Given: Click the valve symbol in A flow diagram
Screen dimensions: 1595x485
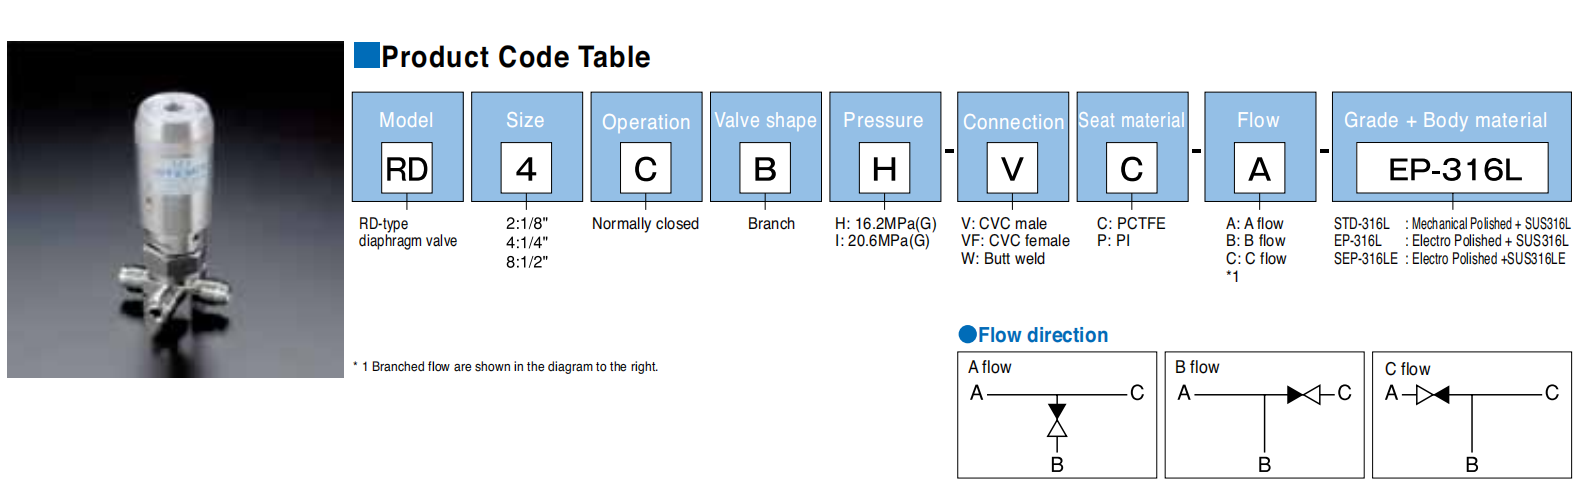Looking at the screenshot, I should coord(1057,420).
